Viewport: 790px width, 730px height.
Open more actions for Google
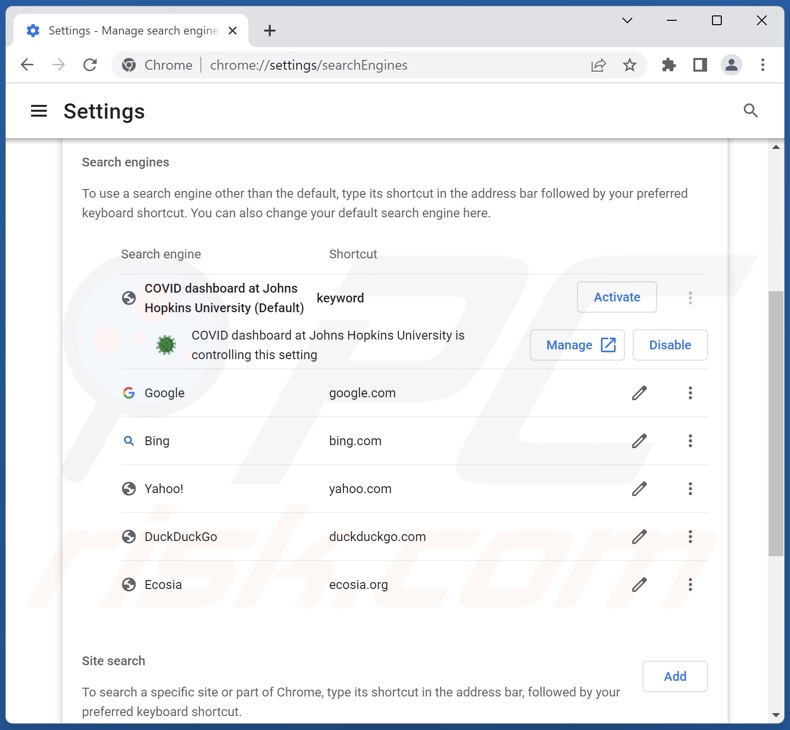pyautogui.click(x=690, y=393)
